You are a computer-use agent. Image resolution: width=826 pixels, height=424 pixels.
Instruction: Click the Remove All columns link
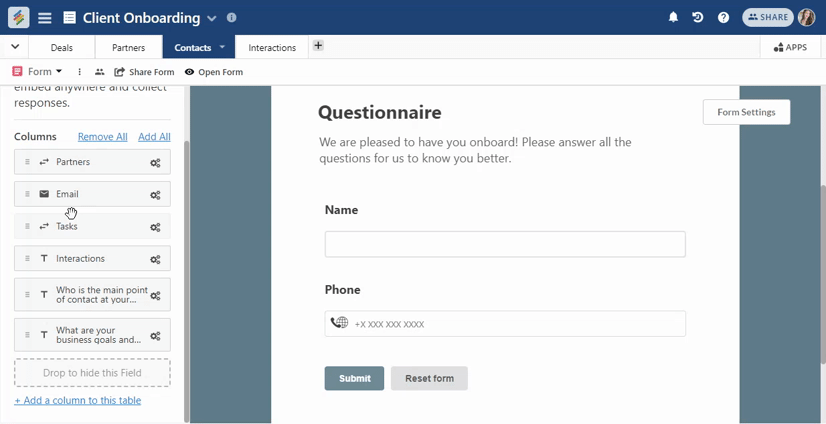(103, 137)
